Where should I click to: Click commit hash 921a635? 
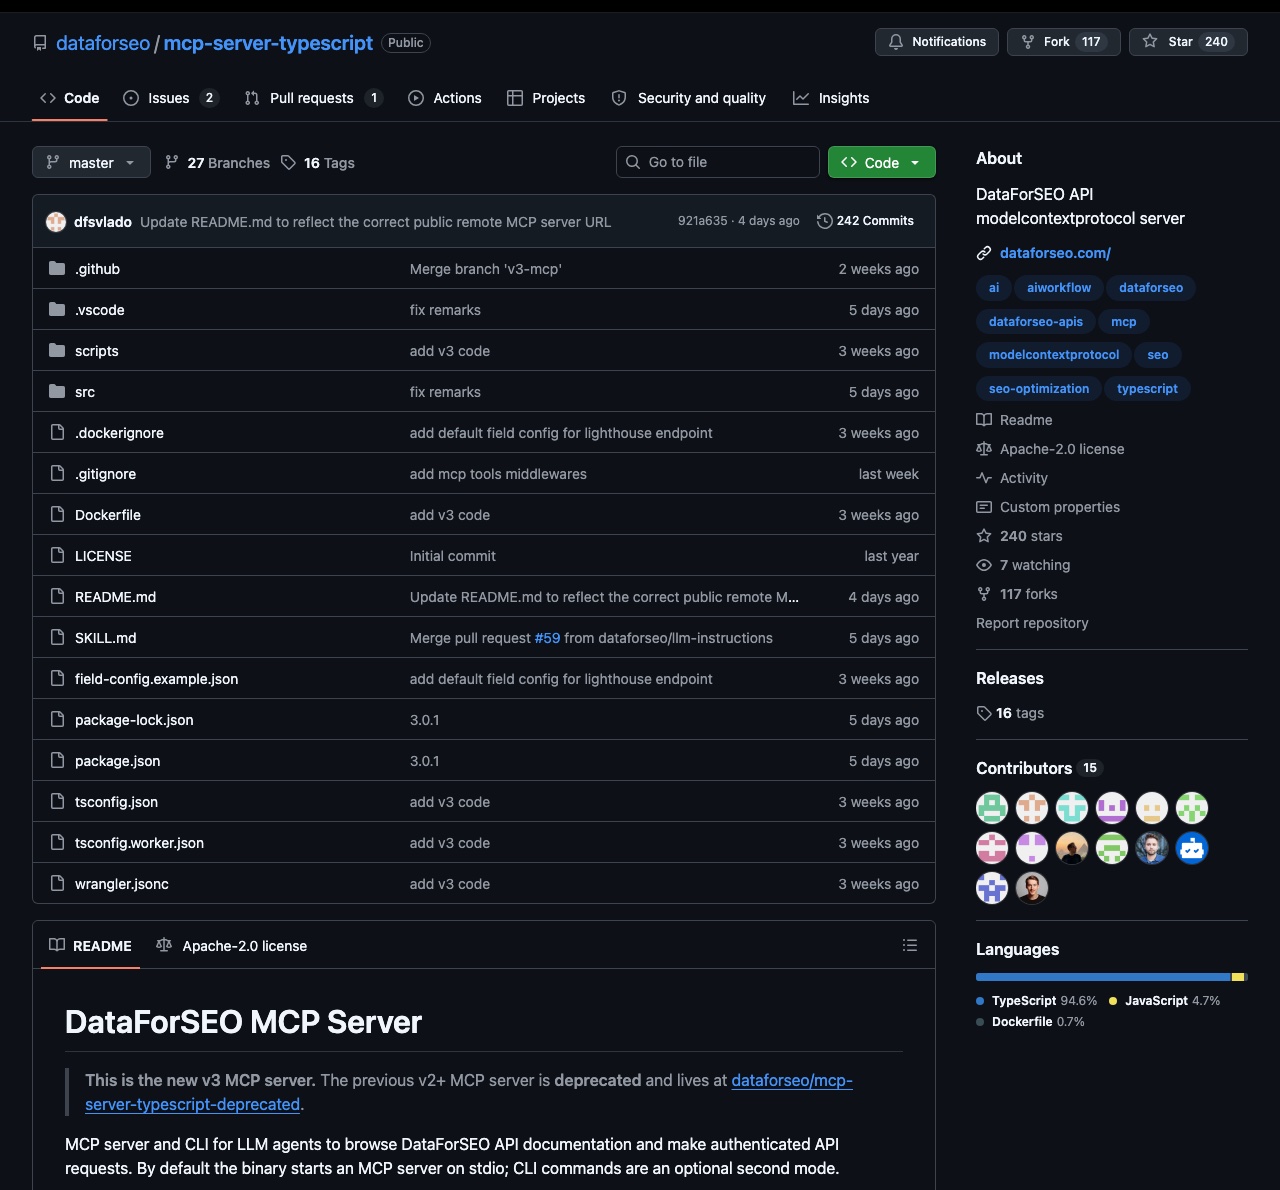[702, 221]
